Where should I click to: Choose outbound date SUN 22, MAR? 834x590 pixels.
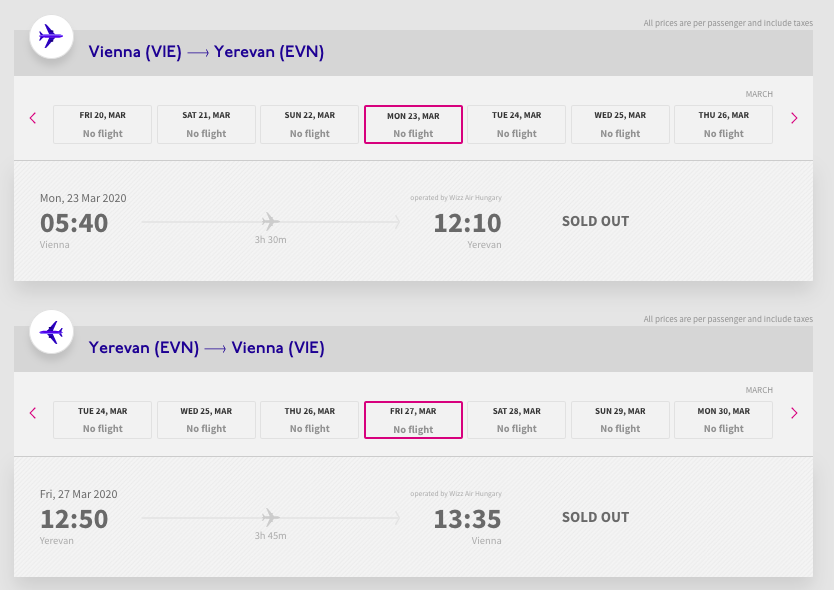pos(310,124)
